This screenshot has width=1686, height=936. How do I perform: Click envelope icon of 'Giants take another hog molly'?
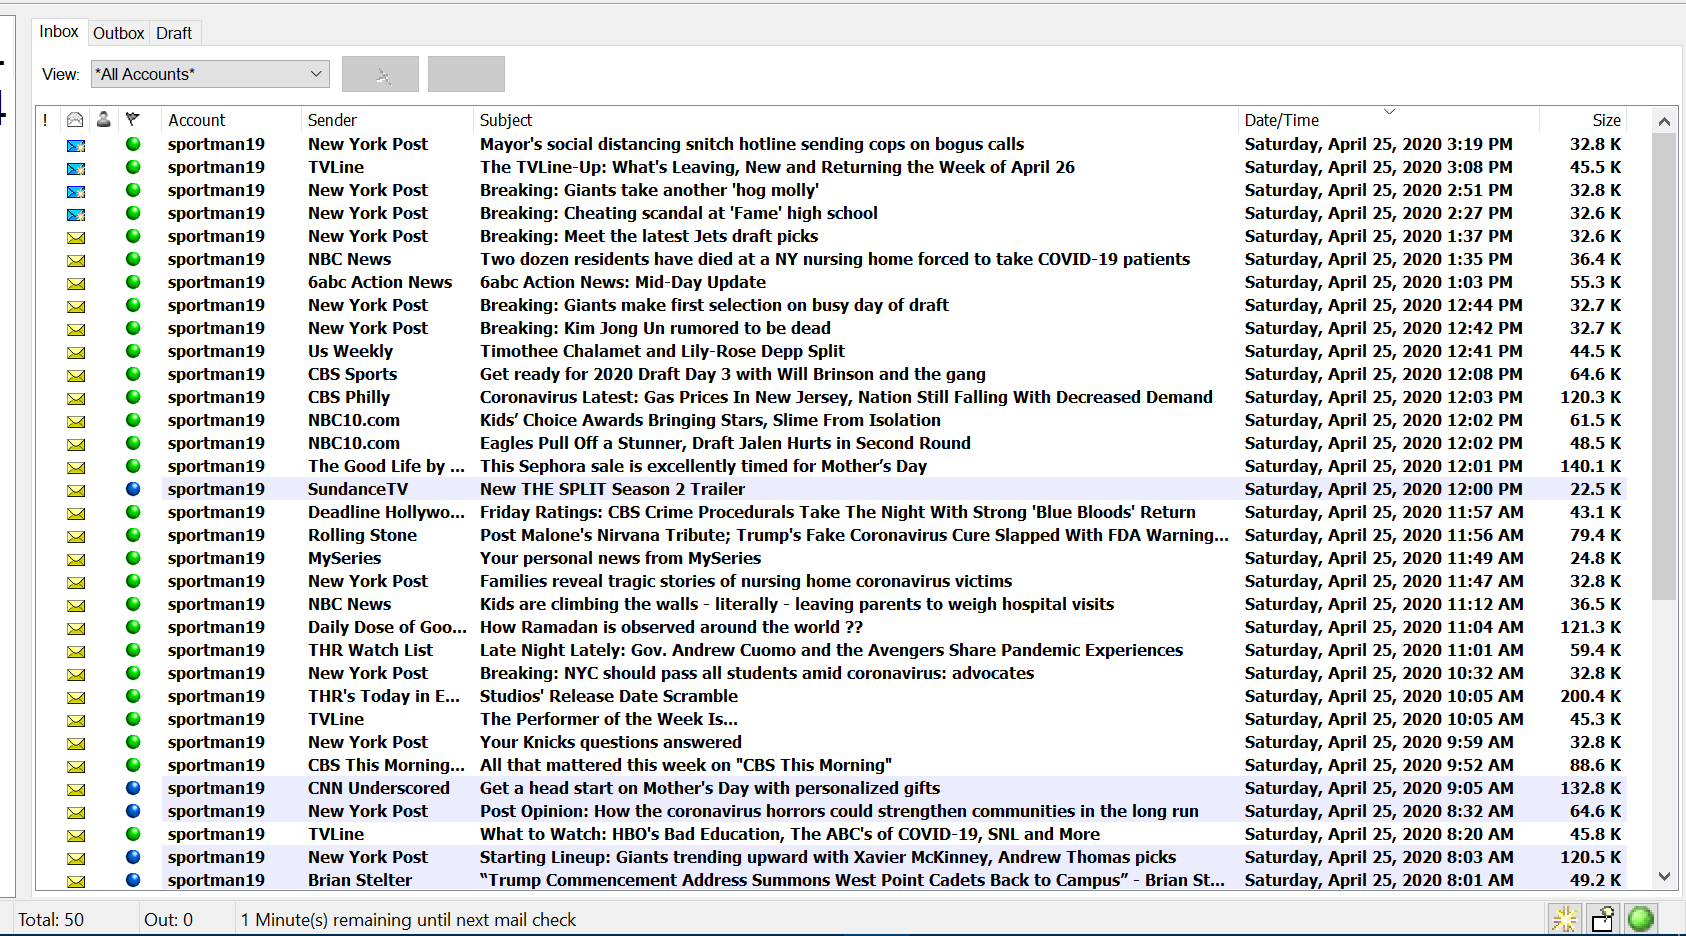(x=76, y=191)
